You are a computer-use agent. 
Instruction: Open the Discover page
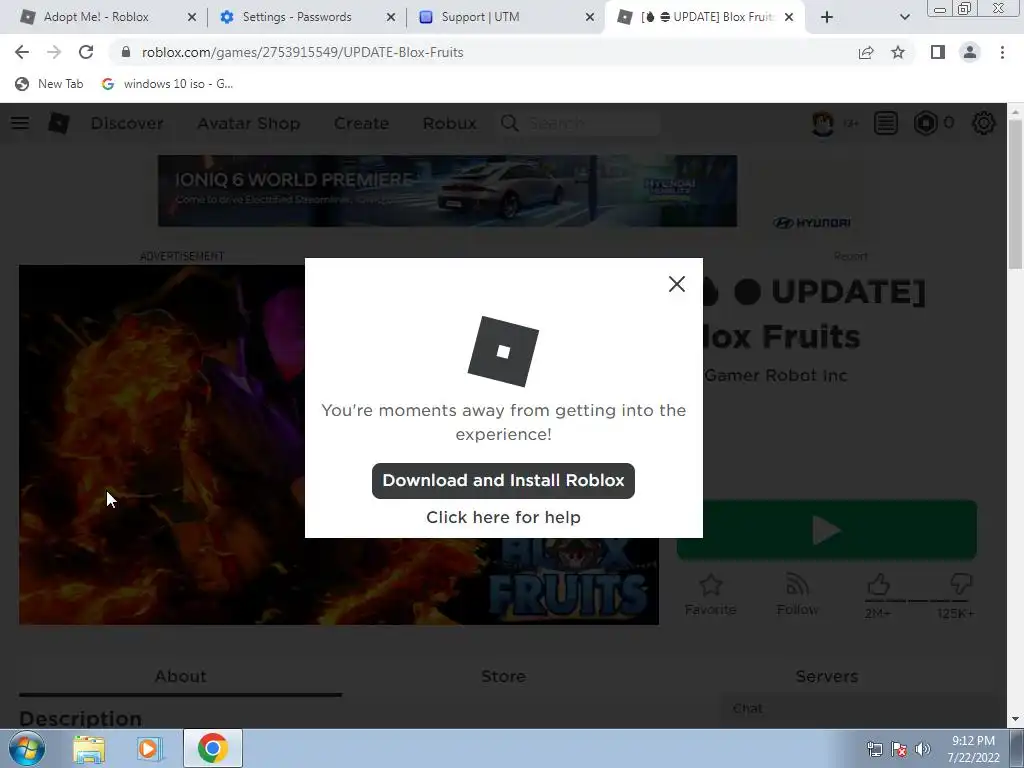[127, 123]
